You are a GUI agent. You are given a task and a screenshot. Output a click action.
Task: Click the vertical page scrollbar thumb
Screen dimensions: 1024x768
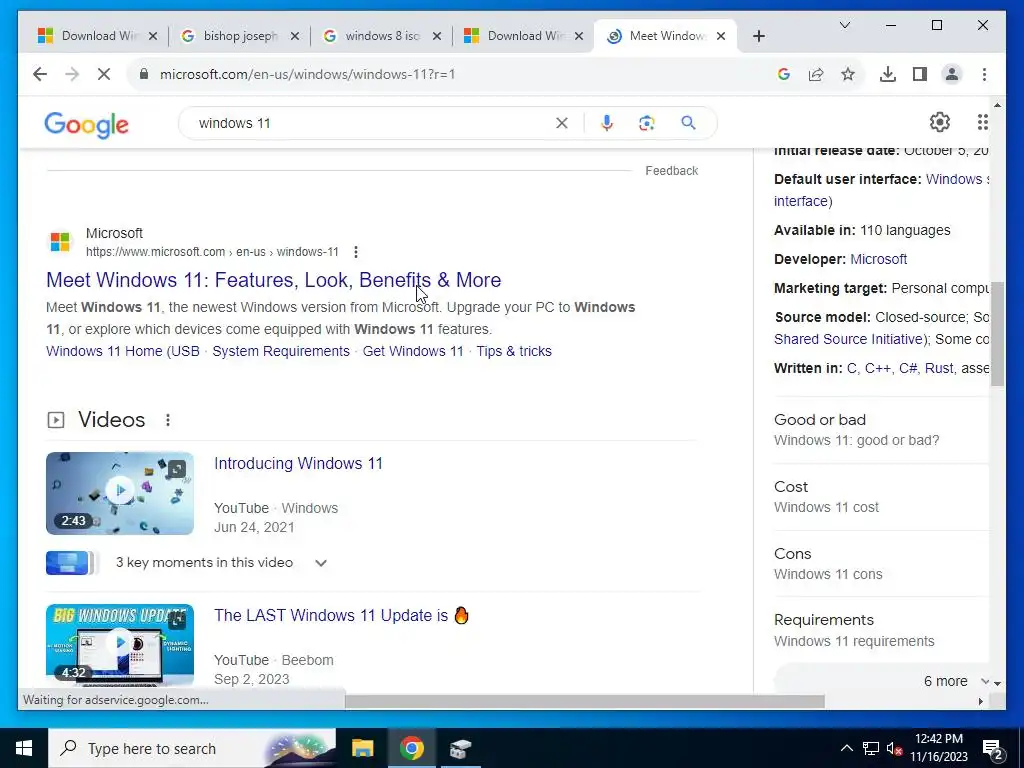click(x=997, y=334)
